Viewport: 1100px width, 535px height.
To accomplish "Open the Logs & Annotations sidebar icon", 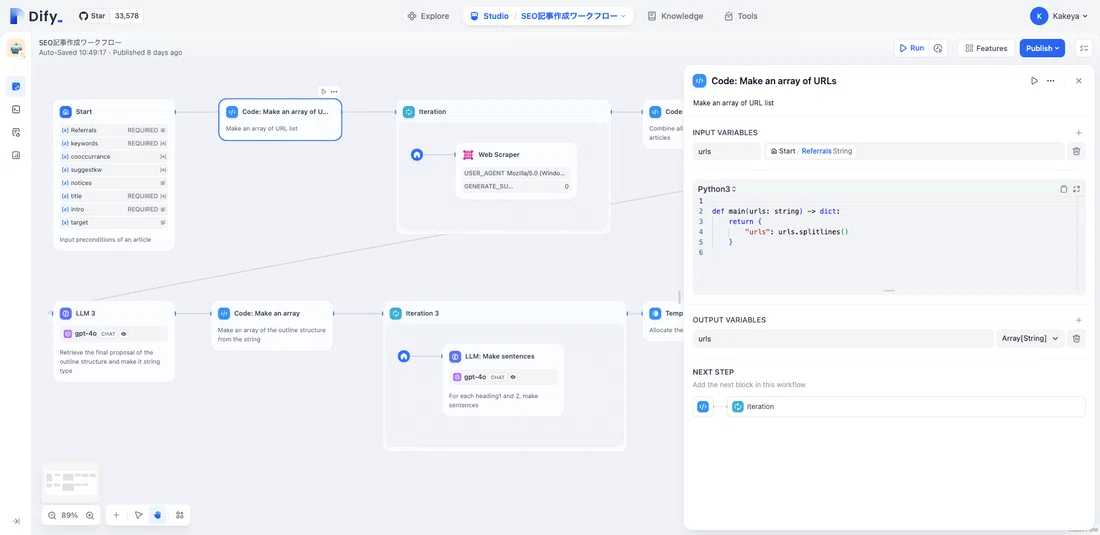I will [16, 132].
